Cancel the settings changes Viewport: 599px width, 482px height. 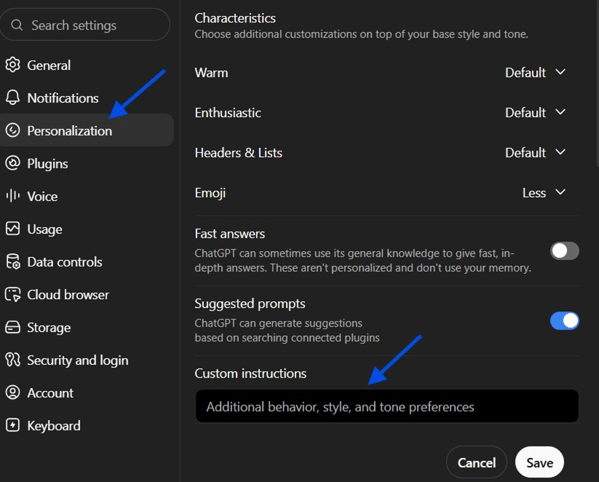click(476, 463)
